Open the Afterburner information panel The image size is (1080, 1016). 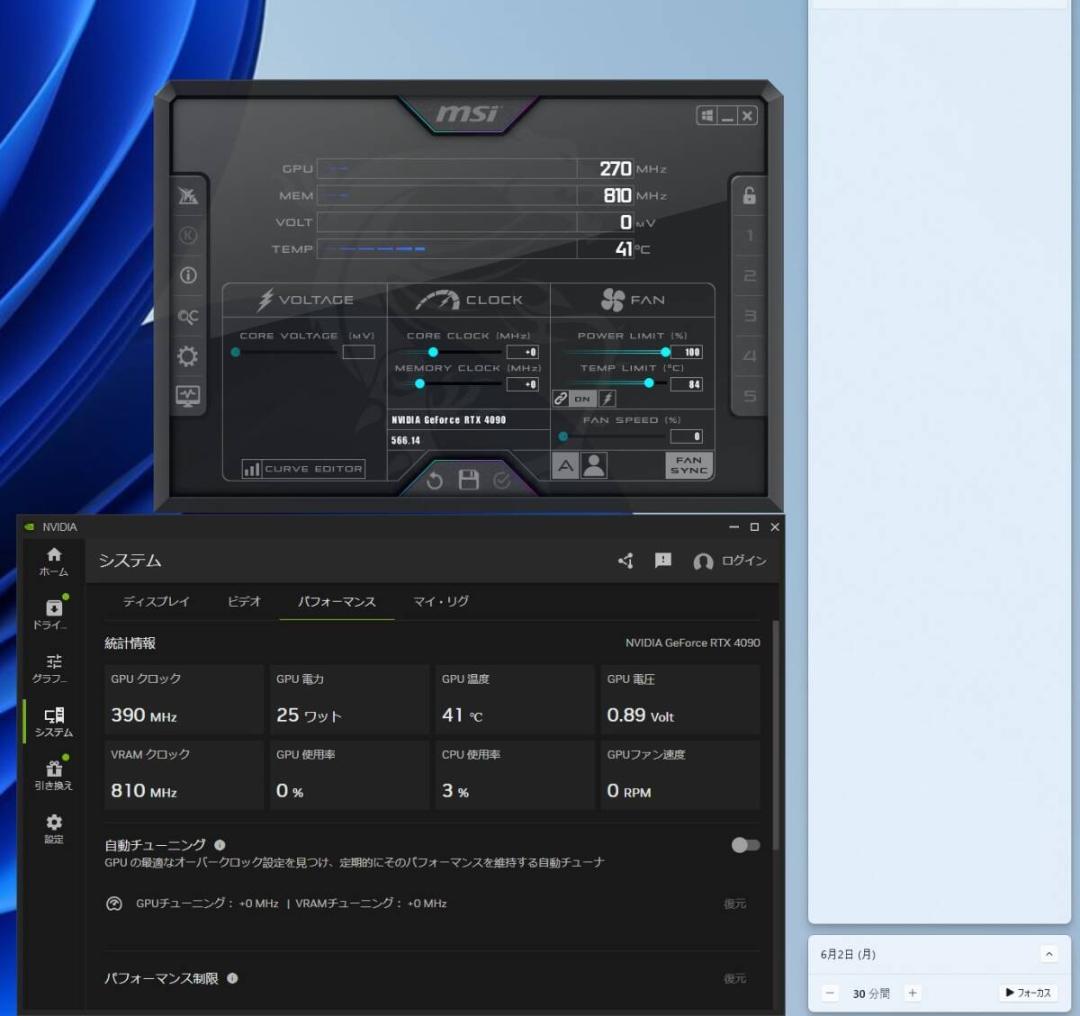[187, 275]
